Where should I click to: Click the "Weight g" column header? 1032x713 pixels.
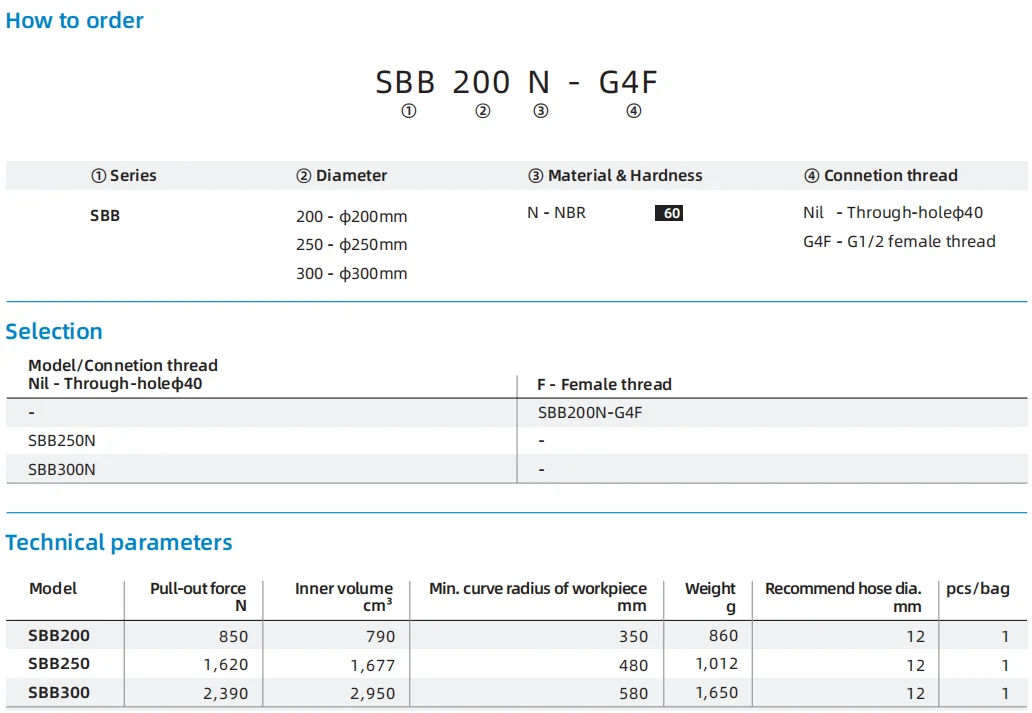point(710,597)
